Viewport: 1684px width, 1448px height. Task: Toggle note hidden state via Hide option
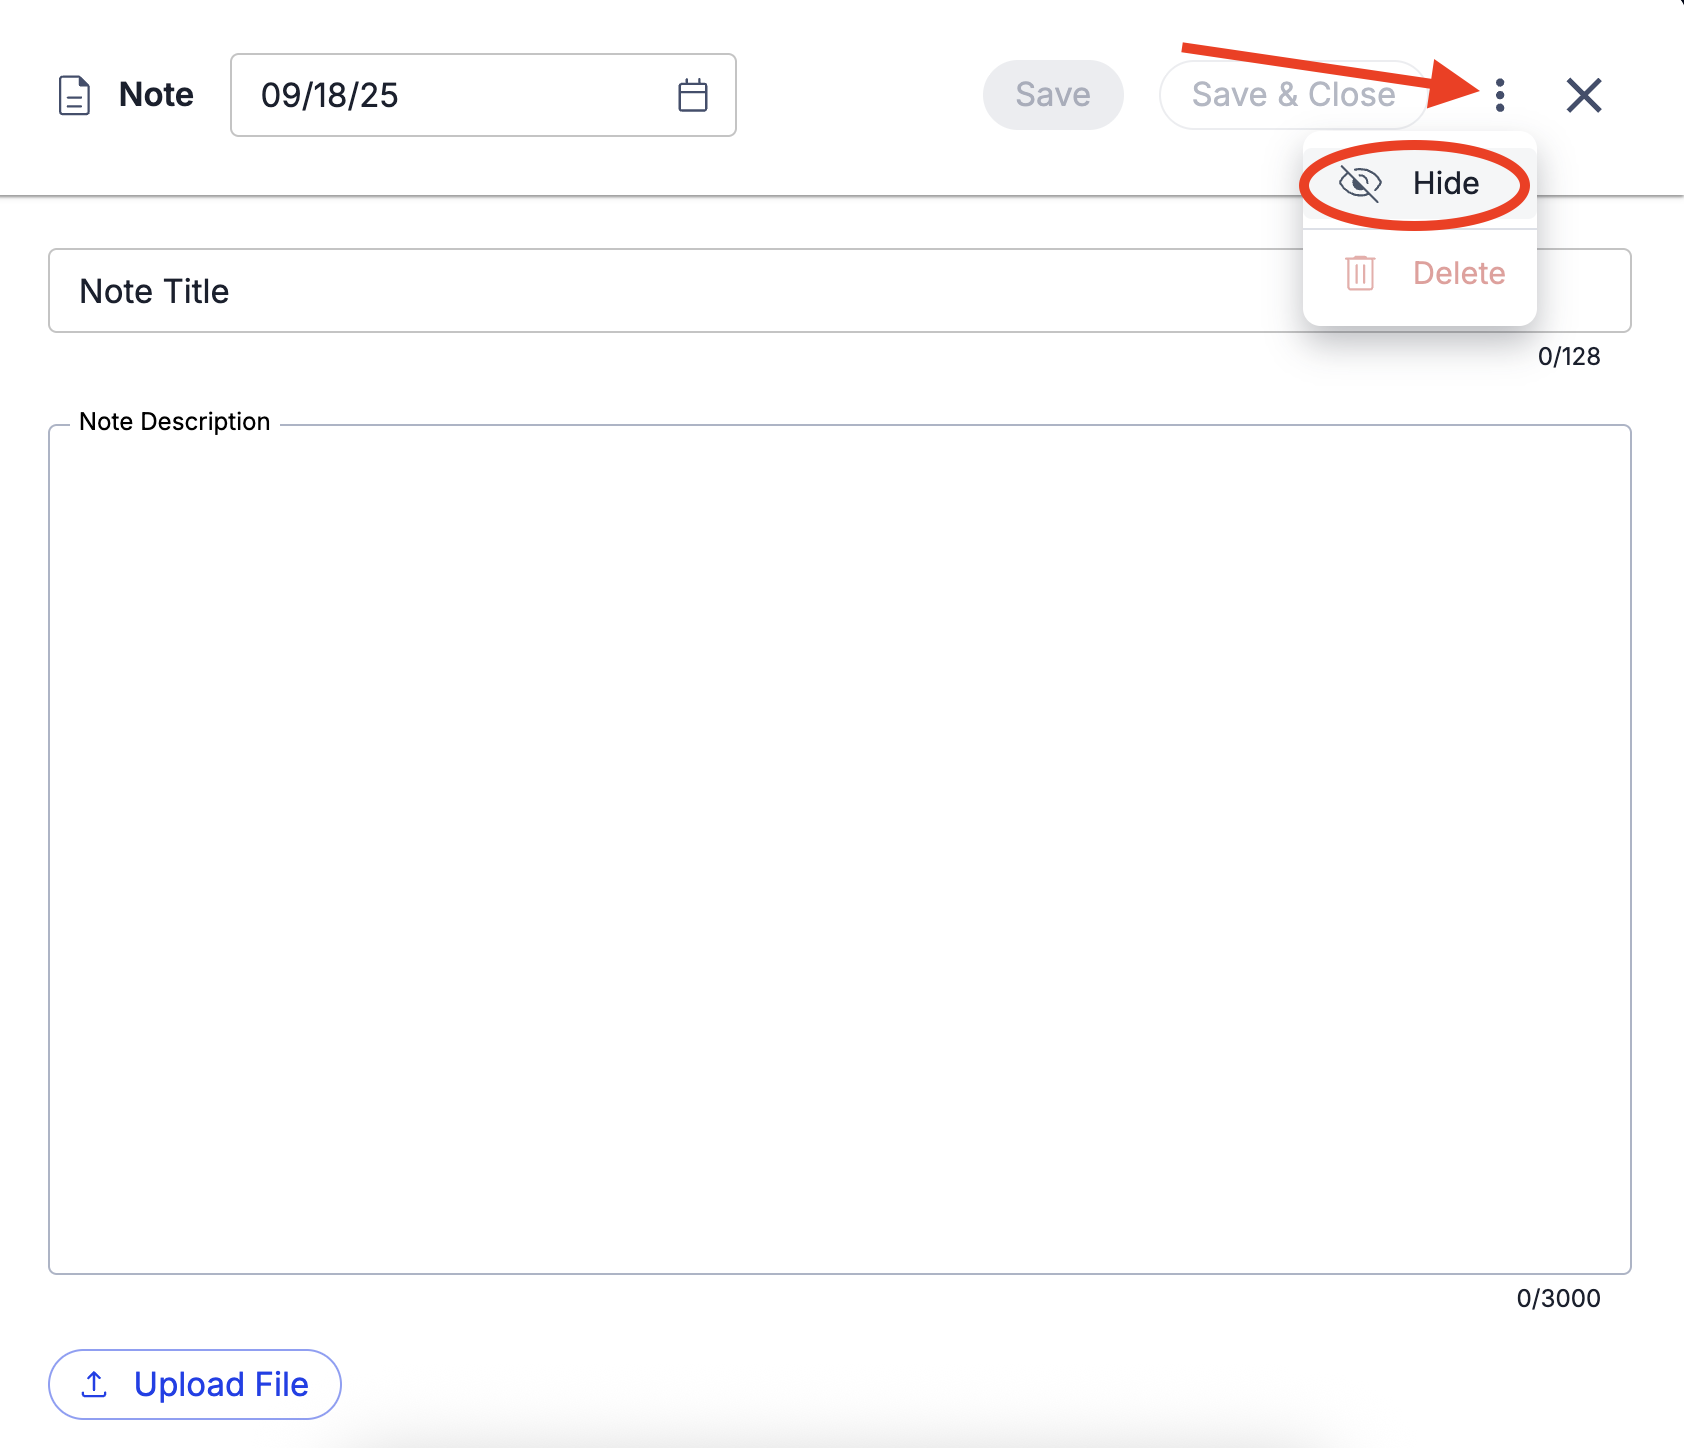click(x=1445, y=183)
